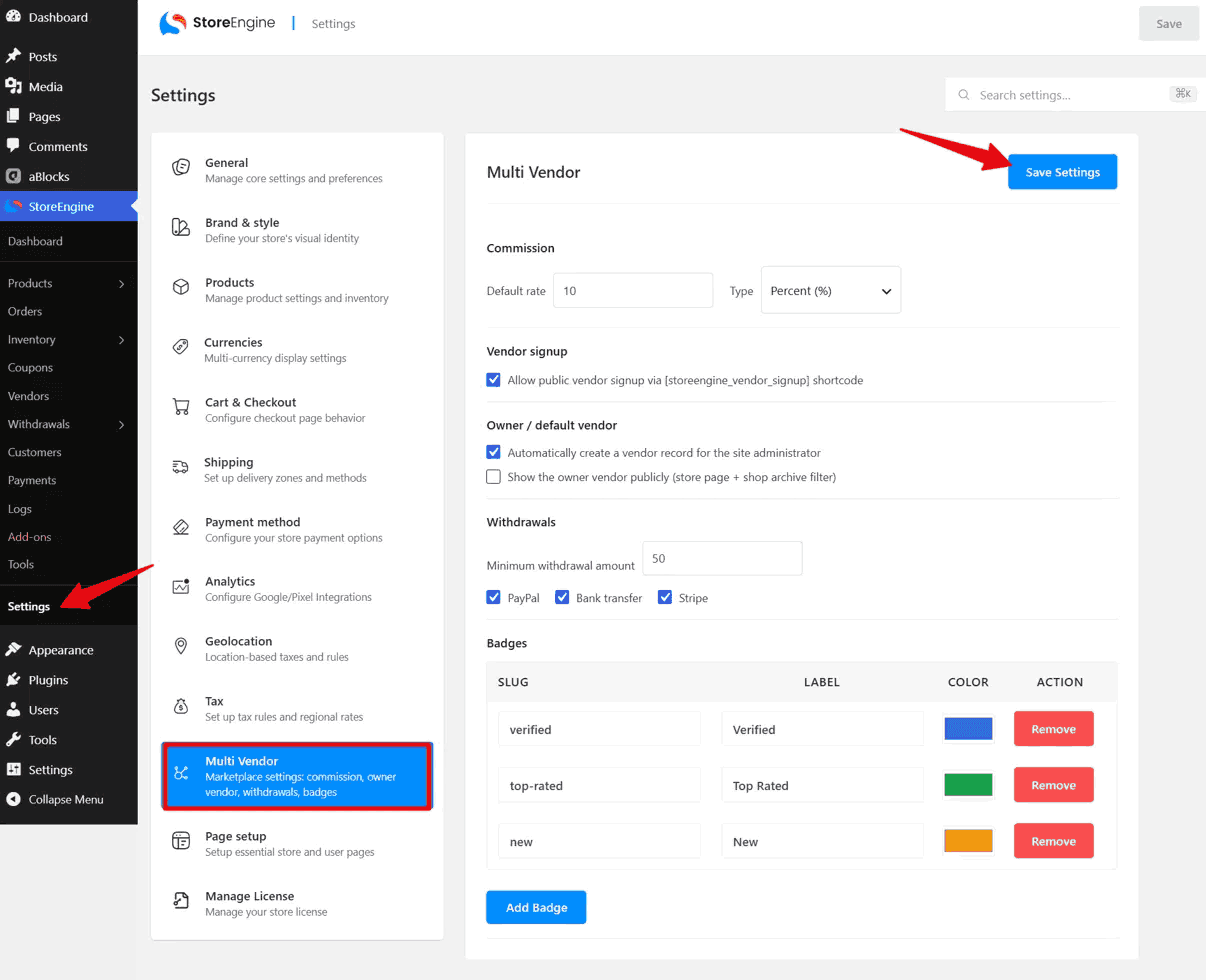Click the WordPress Settings sliders icon
The width and height of the screenshot is (1206, 980).
click(x=13, y=770)
